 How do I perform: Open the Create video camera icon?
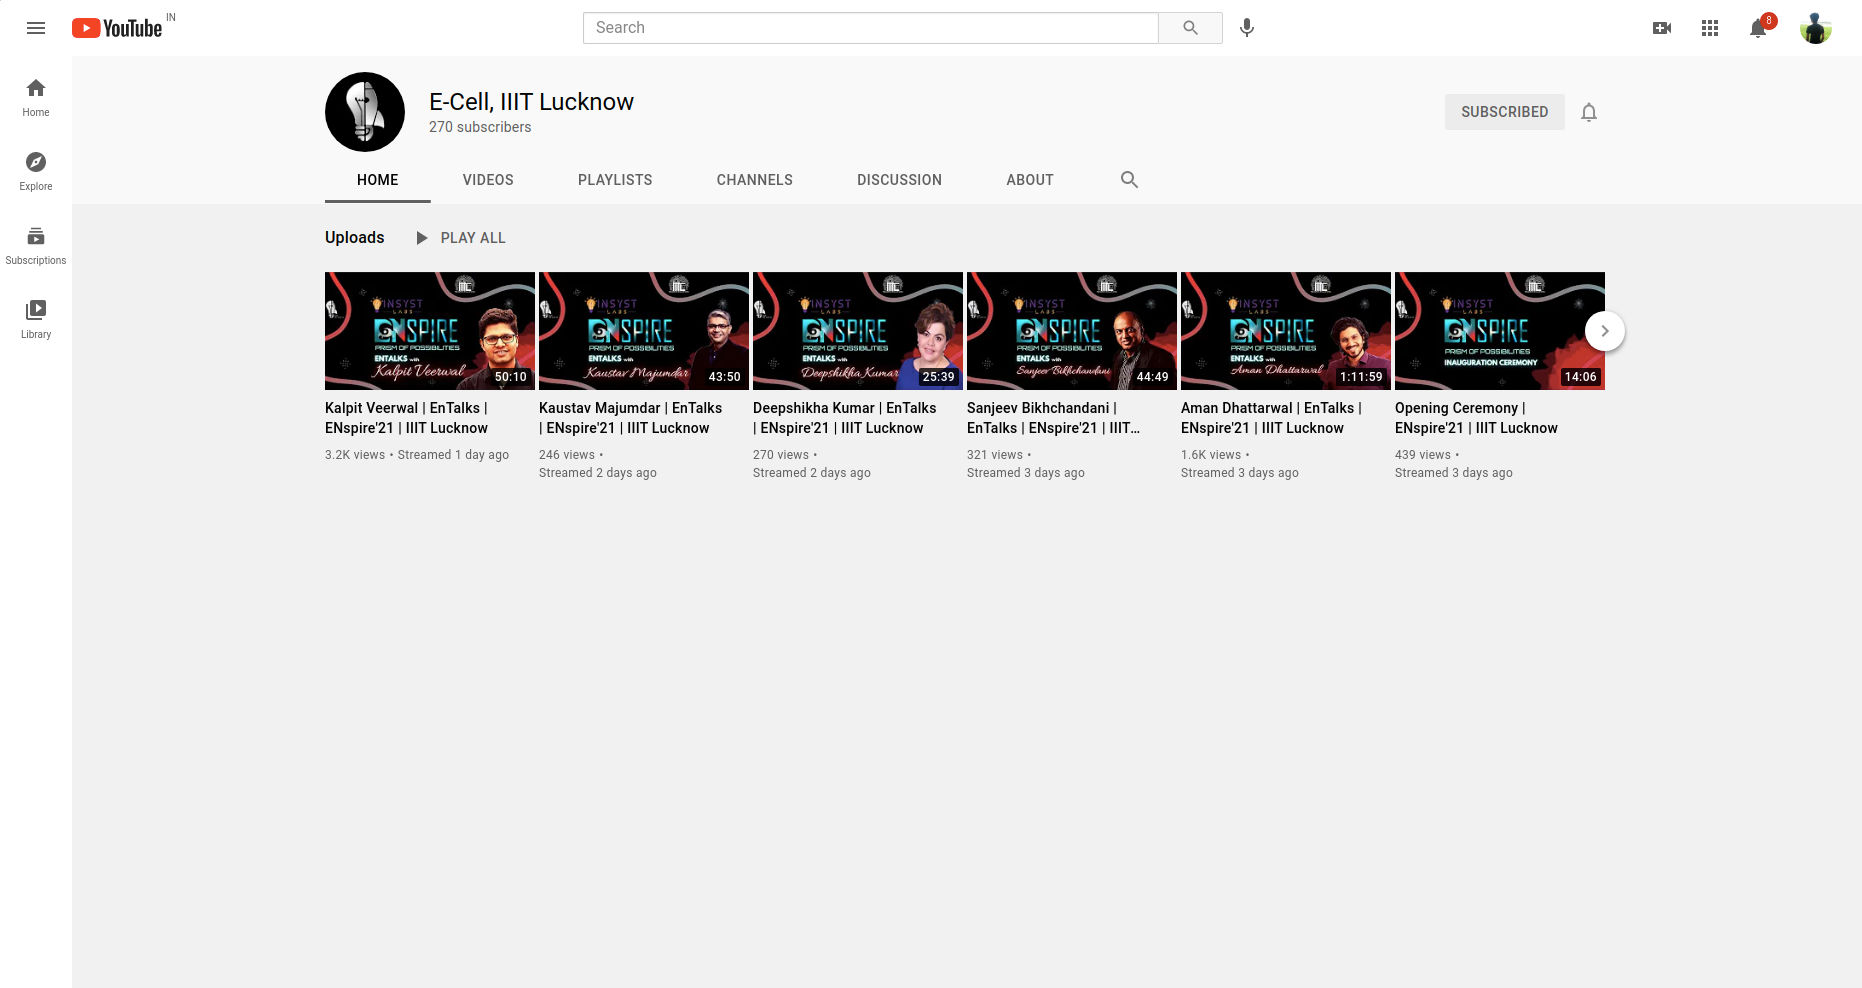coord(1662,28)
